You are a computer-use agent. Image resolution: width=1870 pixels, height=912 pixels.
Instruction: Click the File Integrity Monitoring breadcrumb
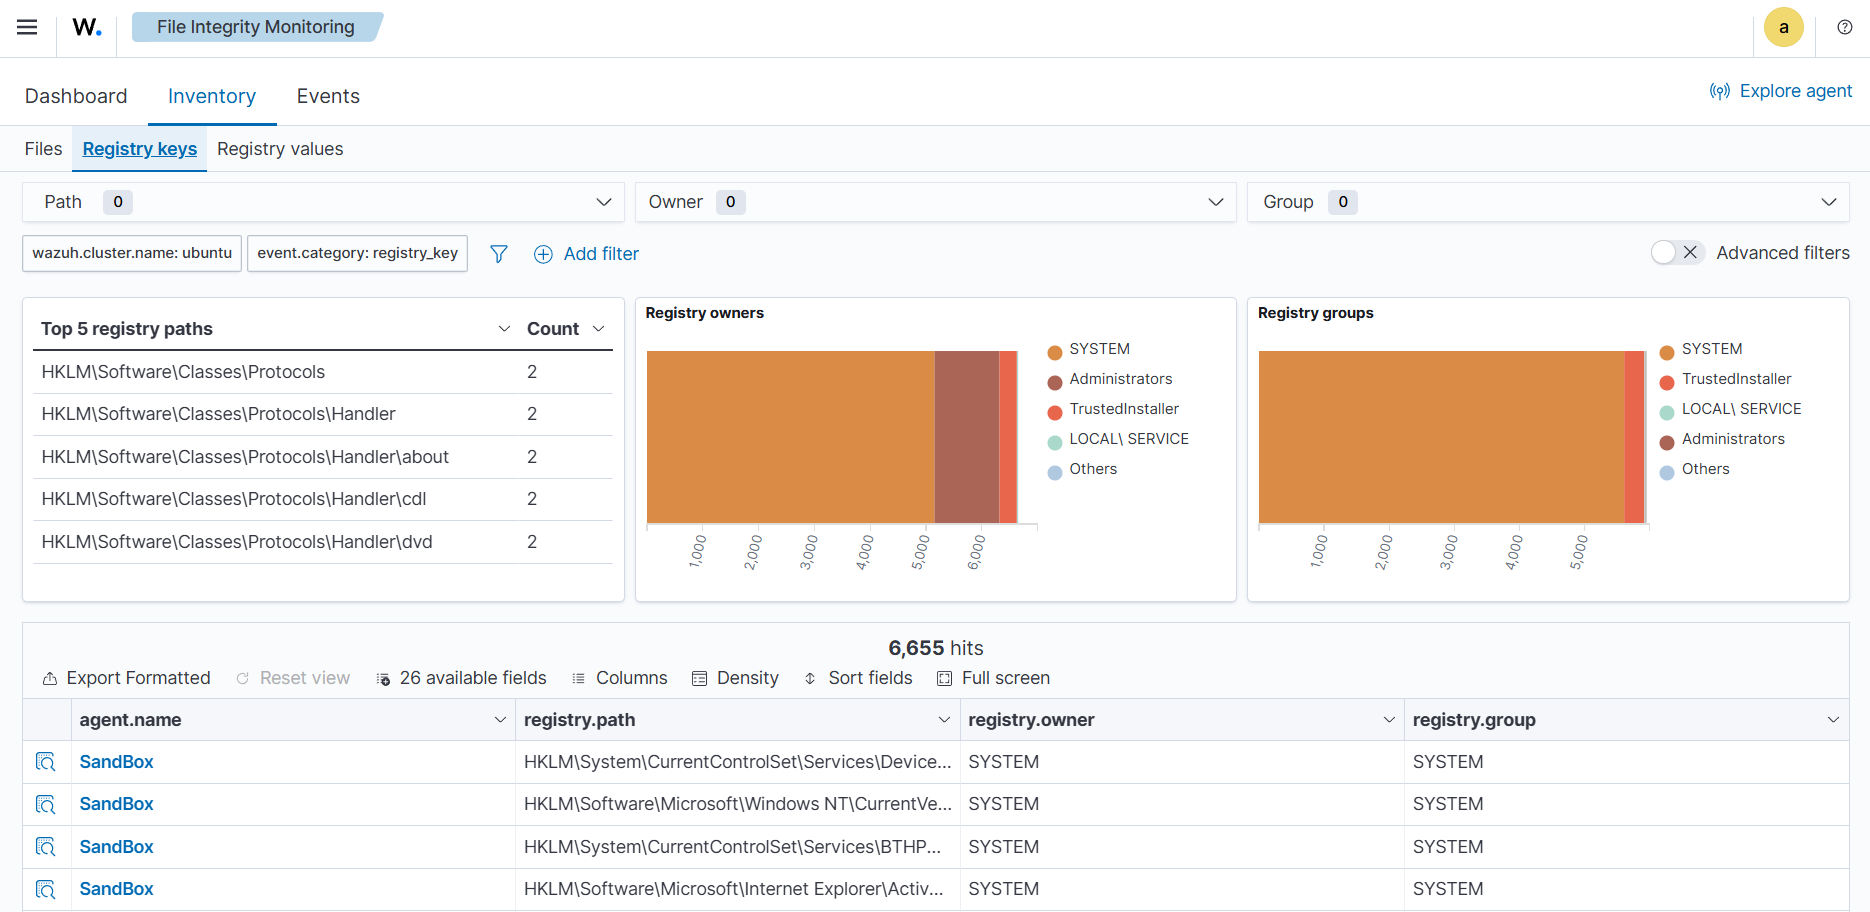[256, 27]
